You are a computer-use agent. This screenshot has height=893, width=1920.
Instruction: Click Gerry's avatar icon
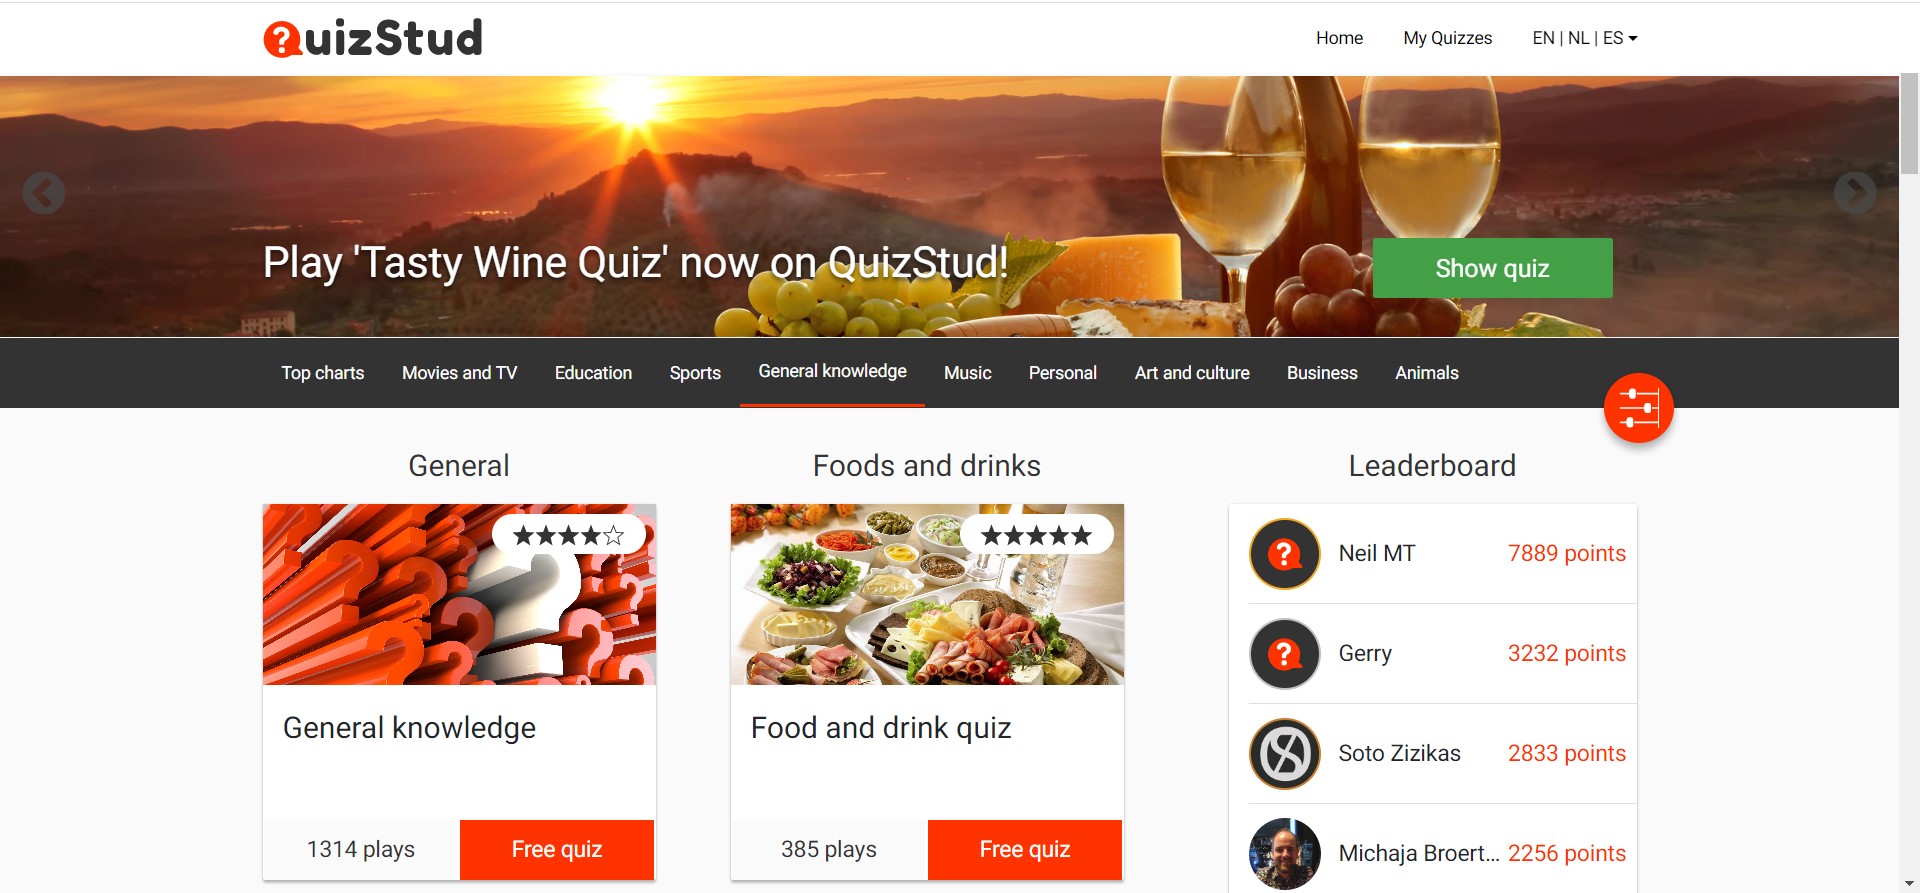[x=1285, y=654]
